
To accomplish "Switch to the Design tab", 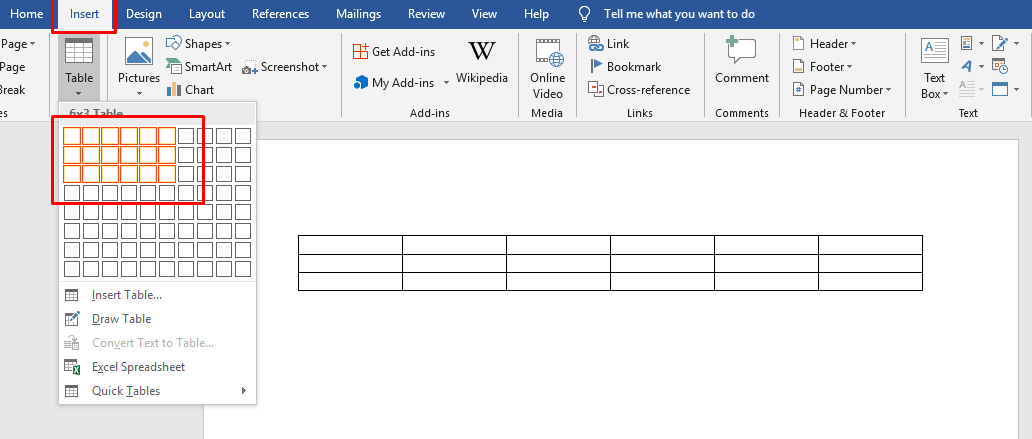I will tap(143, 14).
